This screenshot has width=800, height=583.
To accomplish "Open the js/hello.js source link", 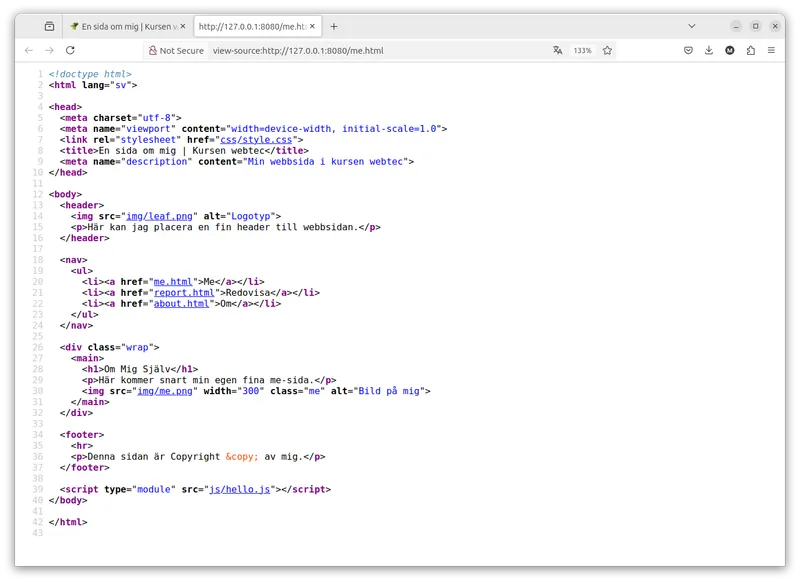I will click(x=239, y=490).
